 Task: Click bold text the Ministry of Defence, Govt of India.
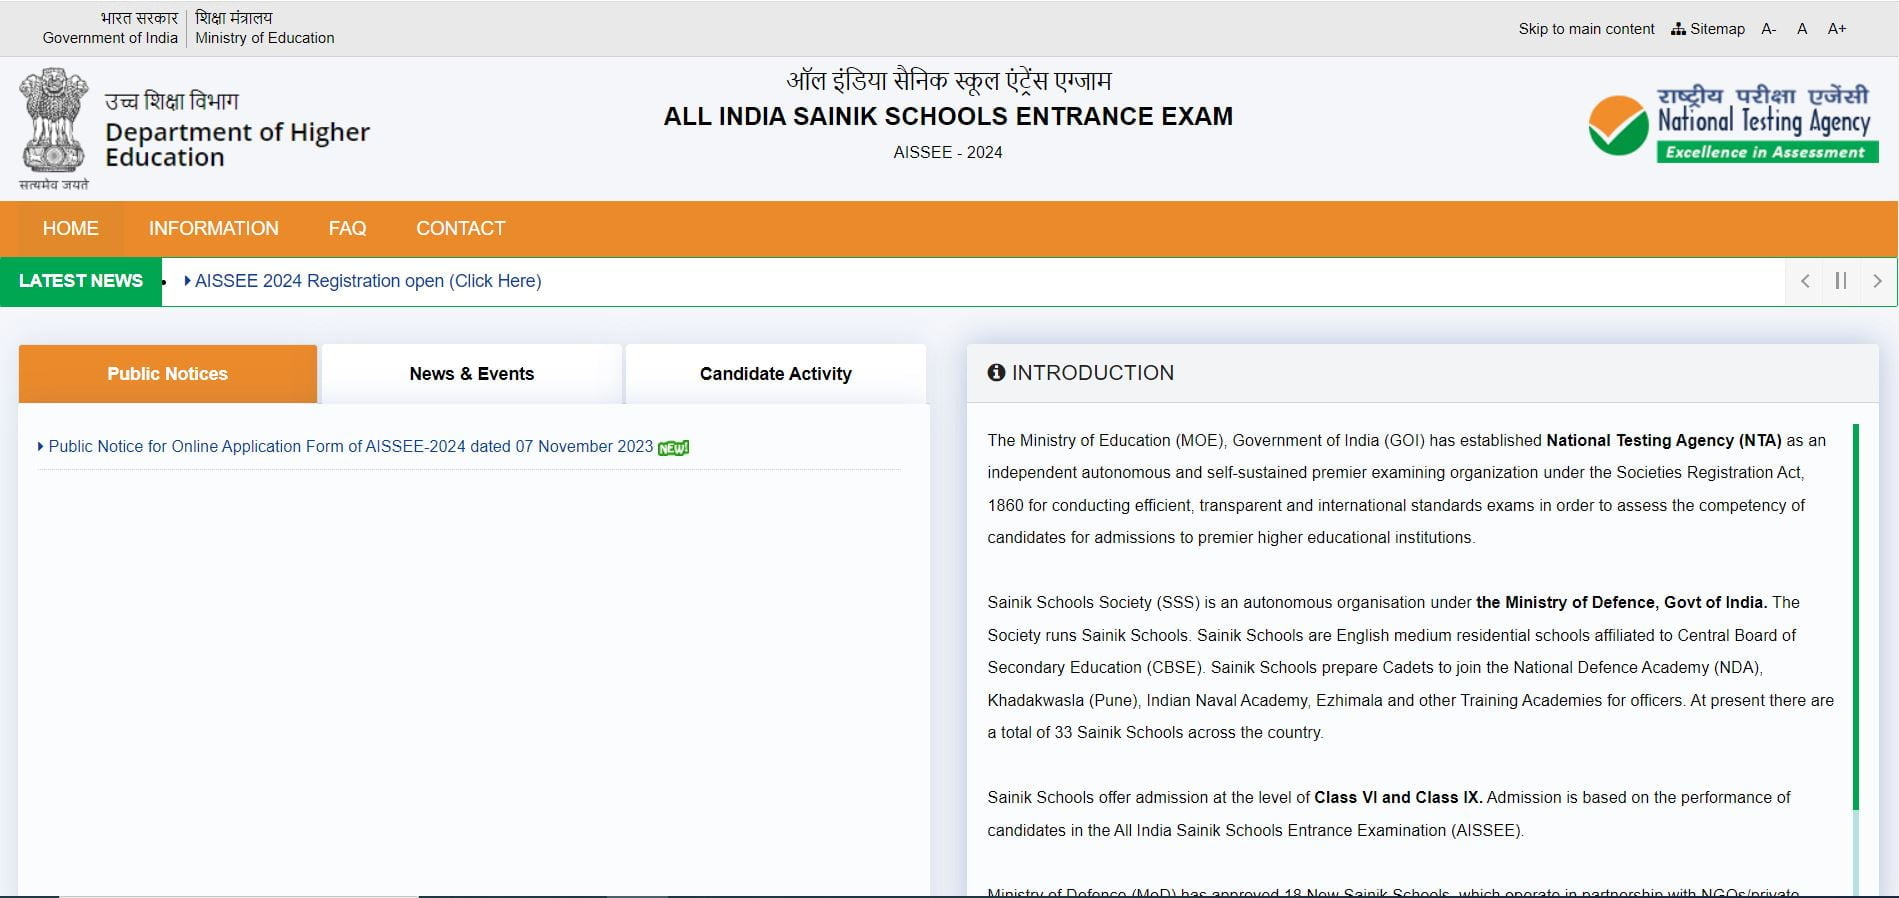pos(1622,602)
